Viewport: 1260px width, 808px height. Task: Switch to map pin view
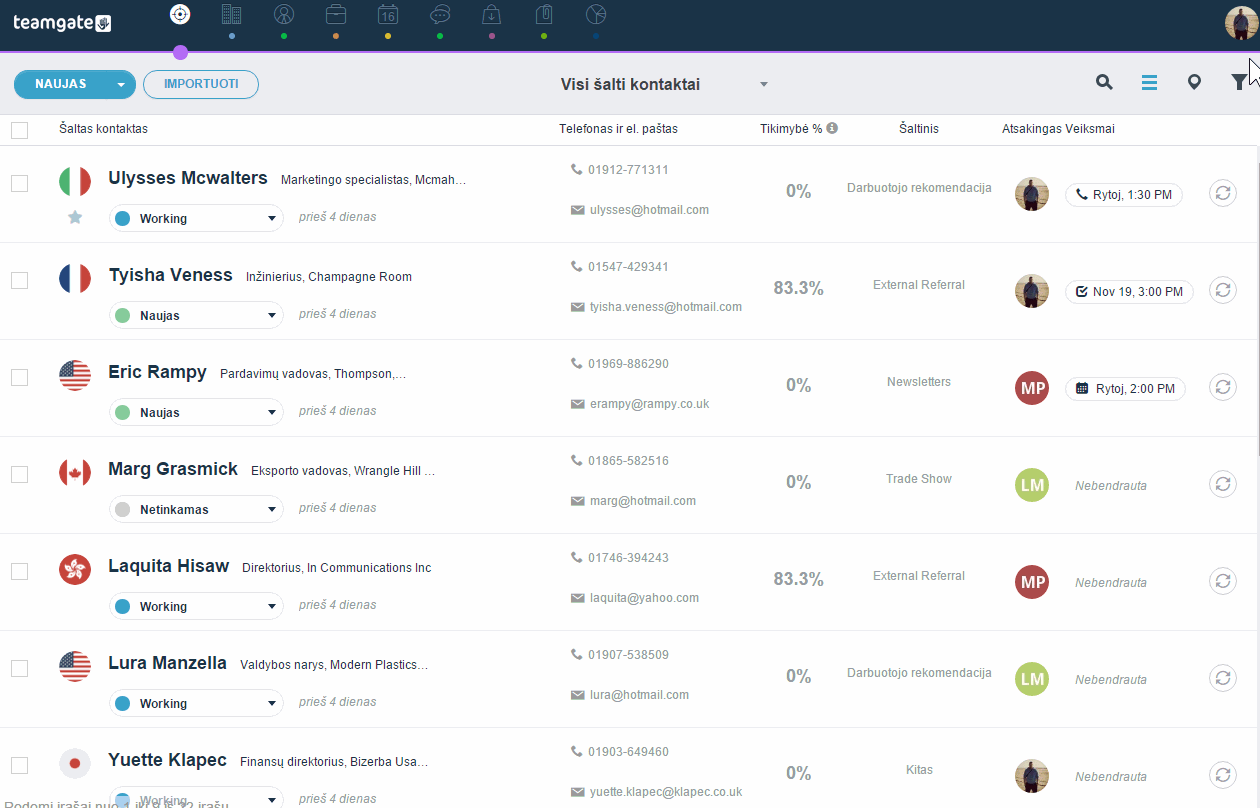coord(1194,83)
